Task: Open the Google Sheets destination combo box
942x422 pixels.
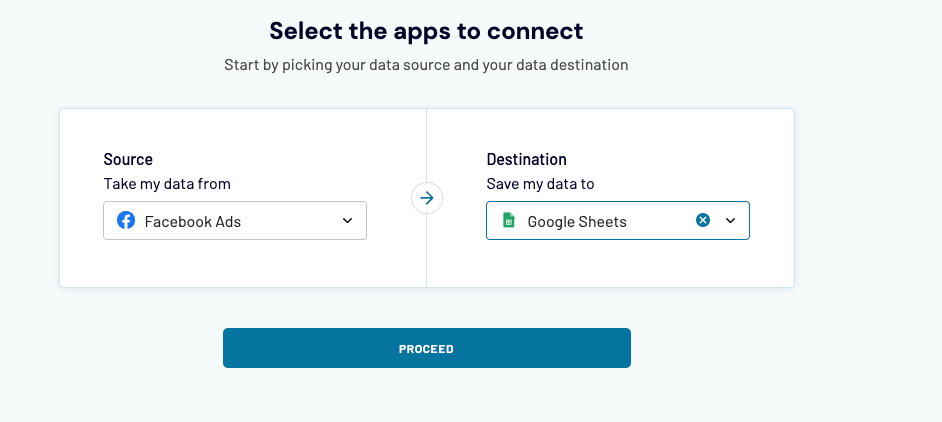Action: click(618, 221)
